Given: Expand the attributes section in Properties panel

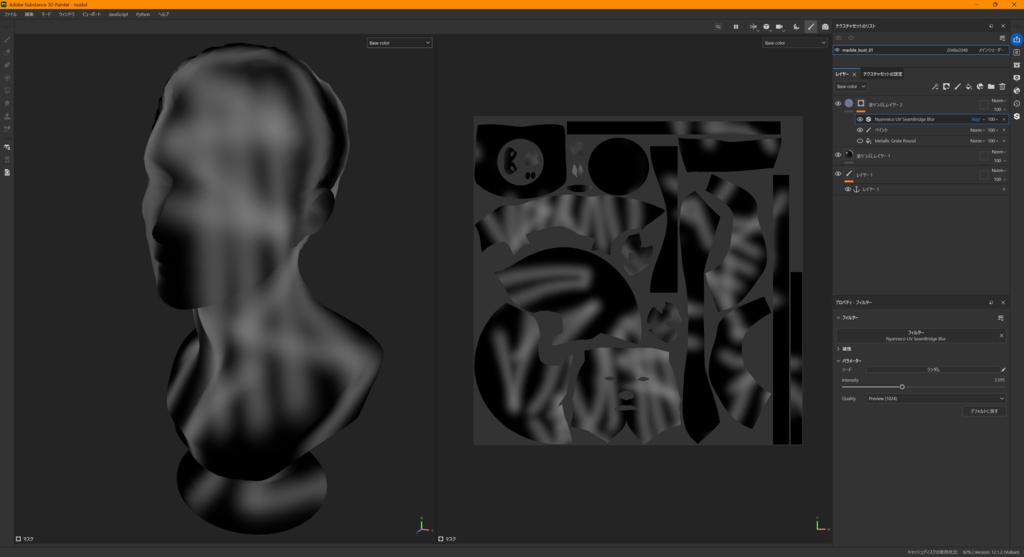Looking at the screenshot, I should (x=839, y=349).
